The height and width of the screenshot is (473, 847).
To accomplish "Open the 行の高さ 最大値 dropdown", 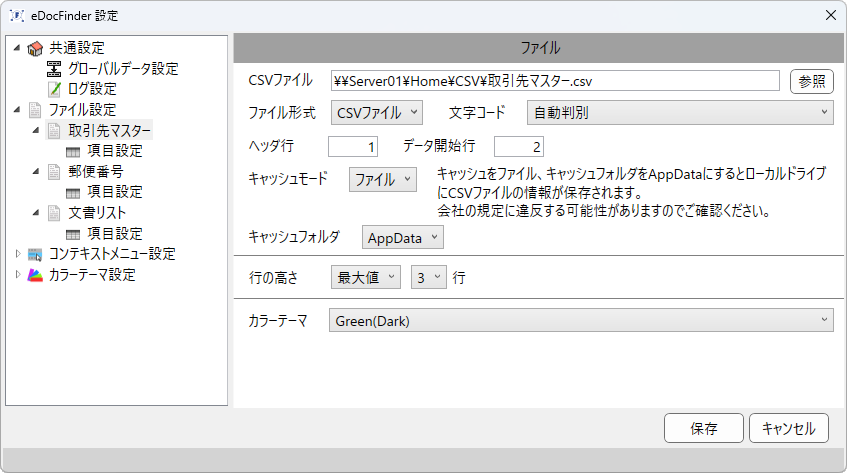I will (x=366, y=278).
